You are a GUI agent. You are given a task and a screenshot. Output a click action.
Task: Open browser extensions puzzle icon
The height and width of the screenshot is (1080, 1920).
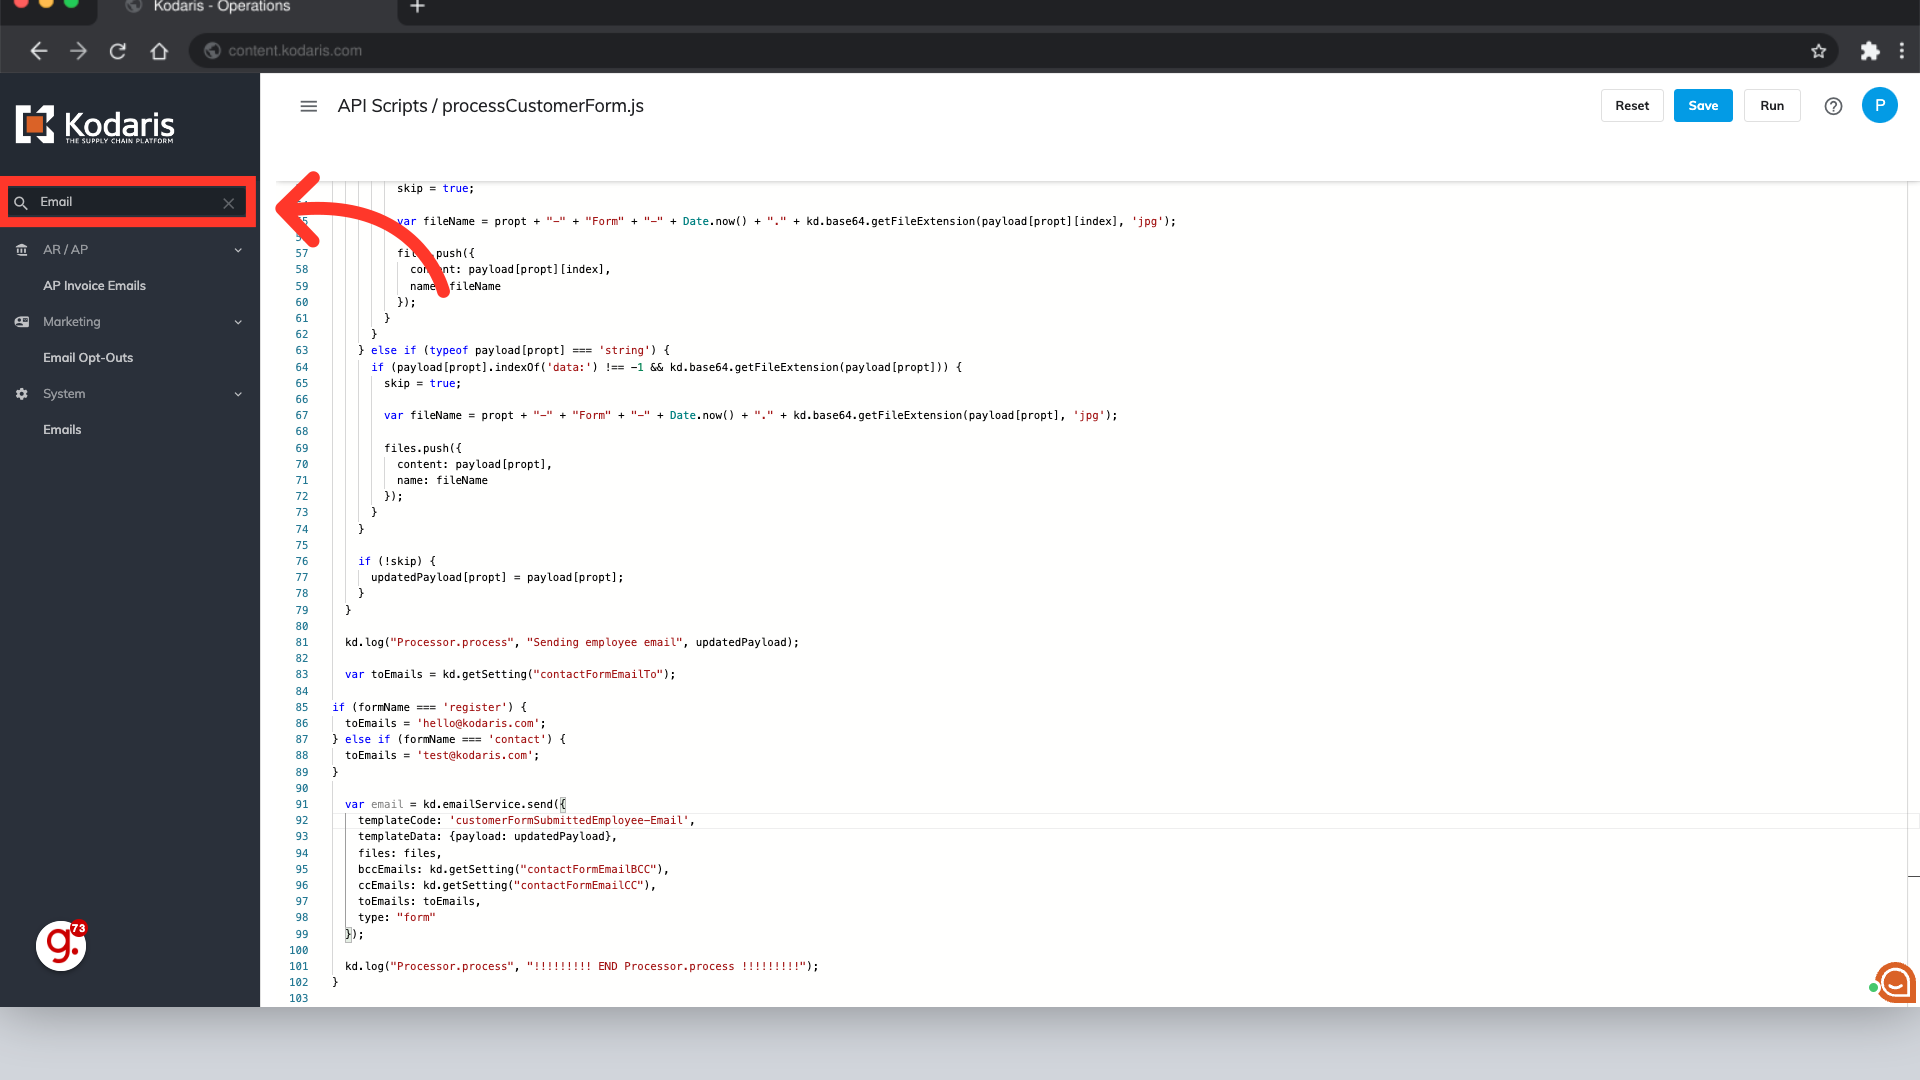(x=1869, y=51)
